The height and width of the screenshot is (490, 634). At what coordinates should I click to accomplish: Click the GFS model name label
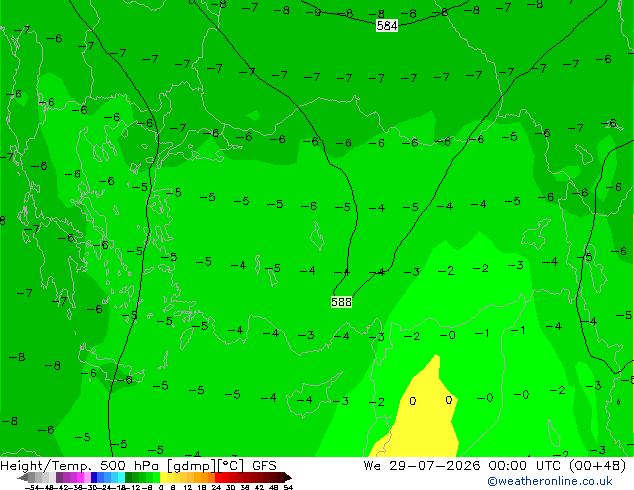pos(264,466)
